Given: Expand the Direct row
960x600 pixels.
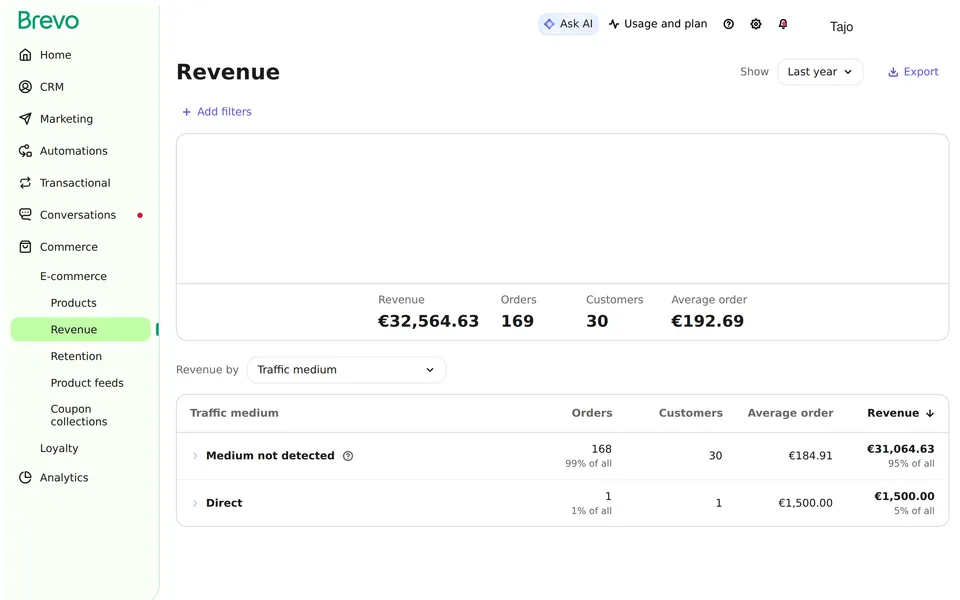Looking at the screenshot, I should [195, 503].
